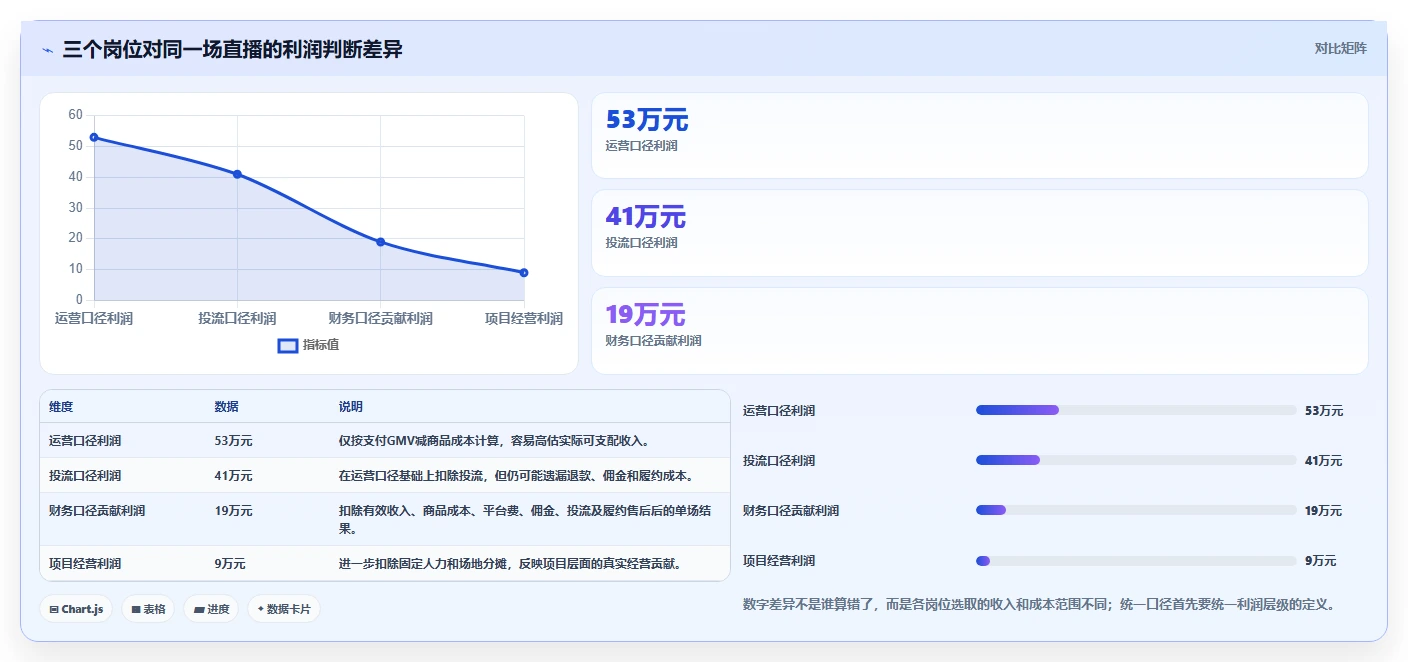Click the 数据 column header in the table

click(x=227, y=407)
